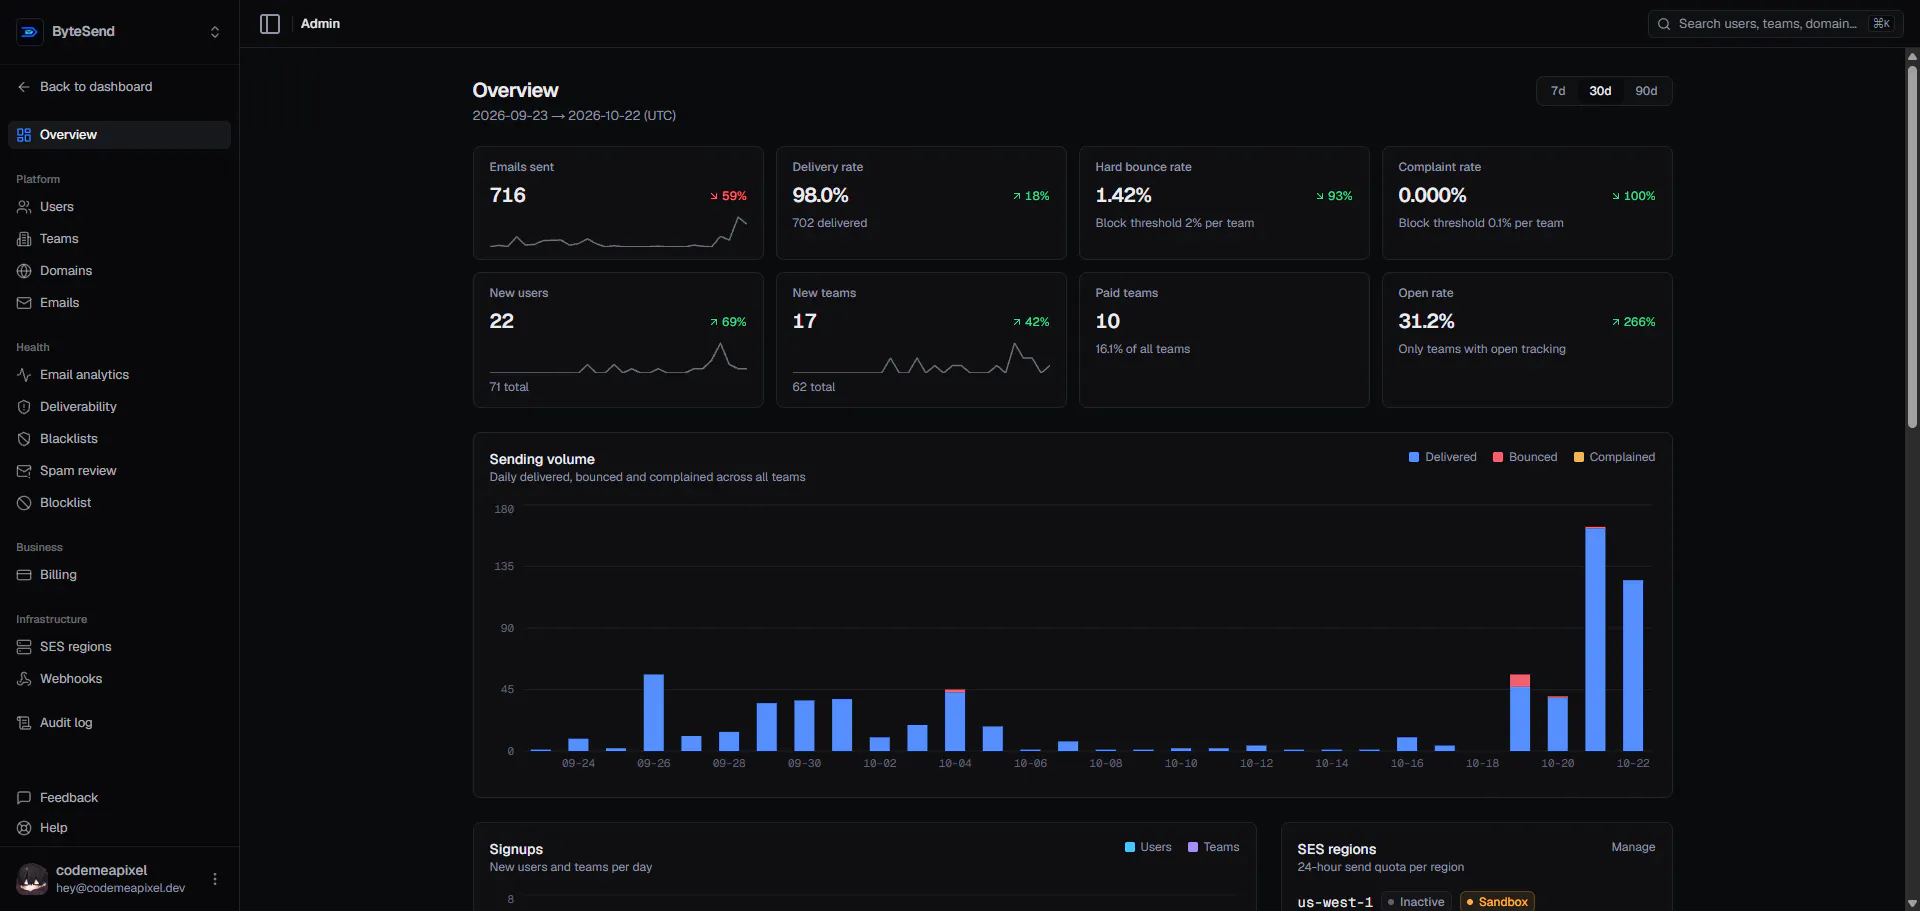Select the 30d time range
1920x911 pixels.
coord(1600,91)
